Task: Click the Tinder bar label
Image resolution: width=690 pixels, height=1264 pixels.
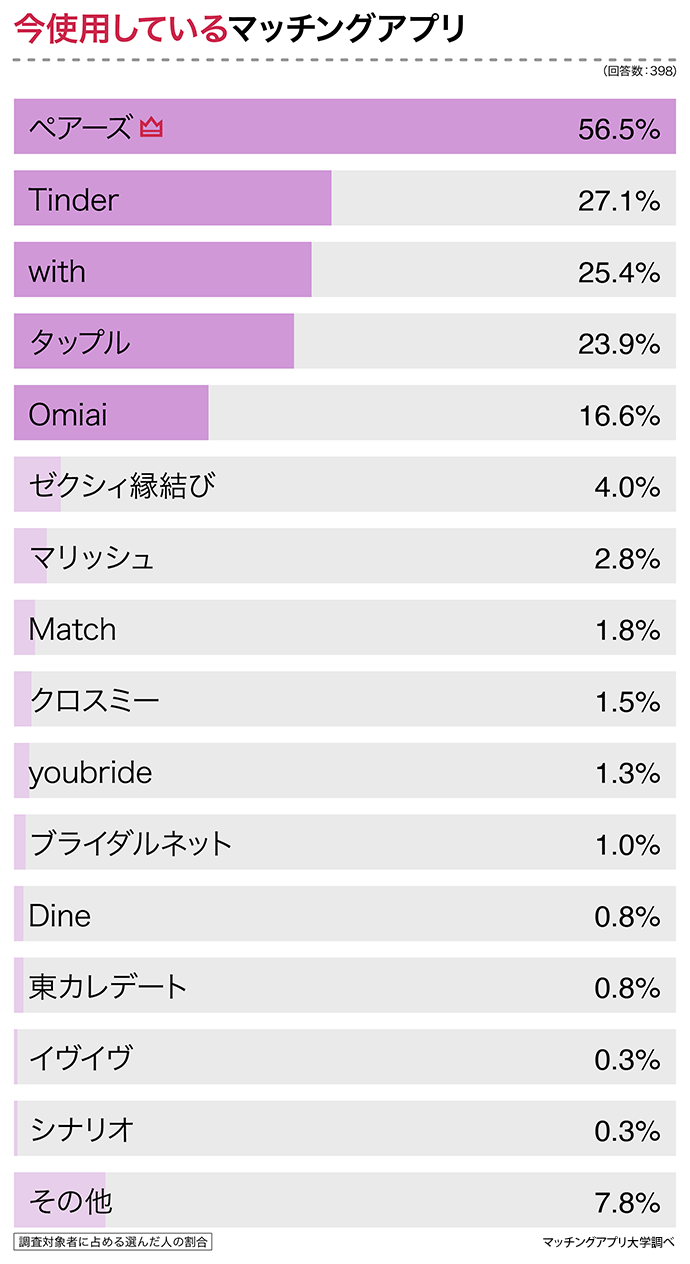Action: pyautogui.click(x=73, y=200)
